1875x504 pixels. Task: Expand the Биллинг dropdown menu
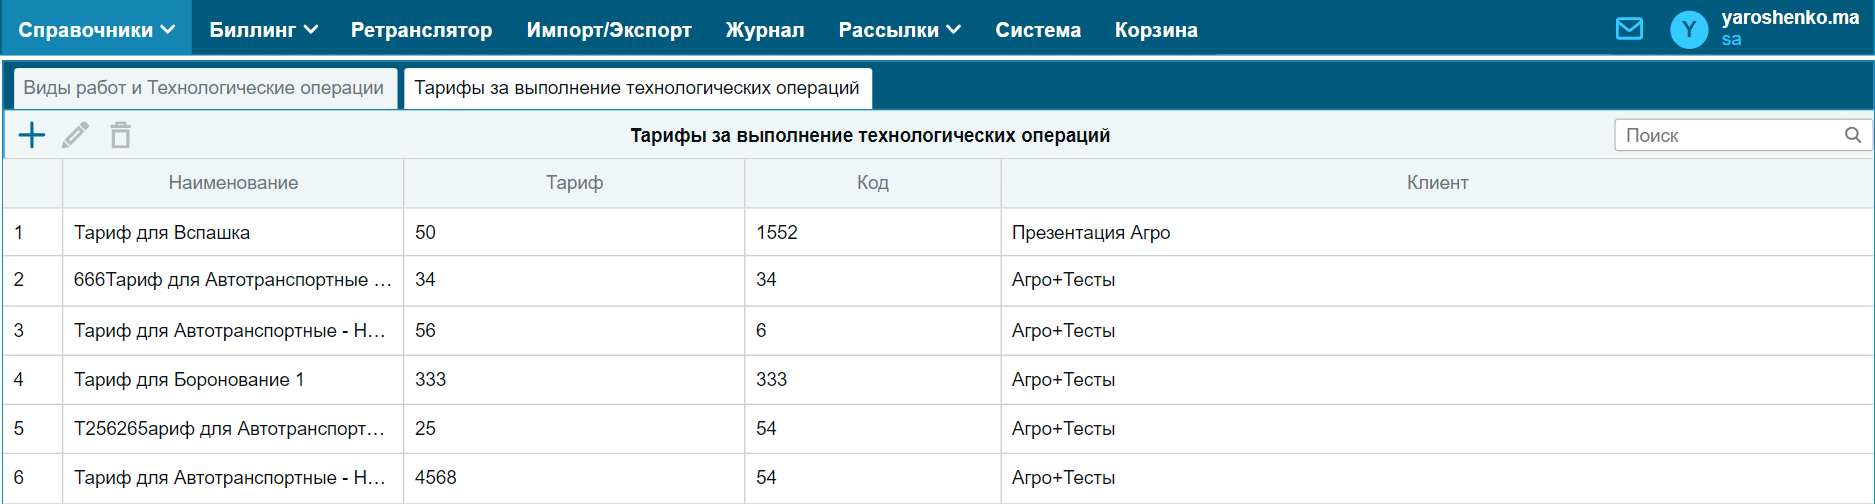pos(263,30)
